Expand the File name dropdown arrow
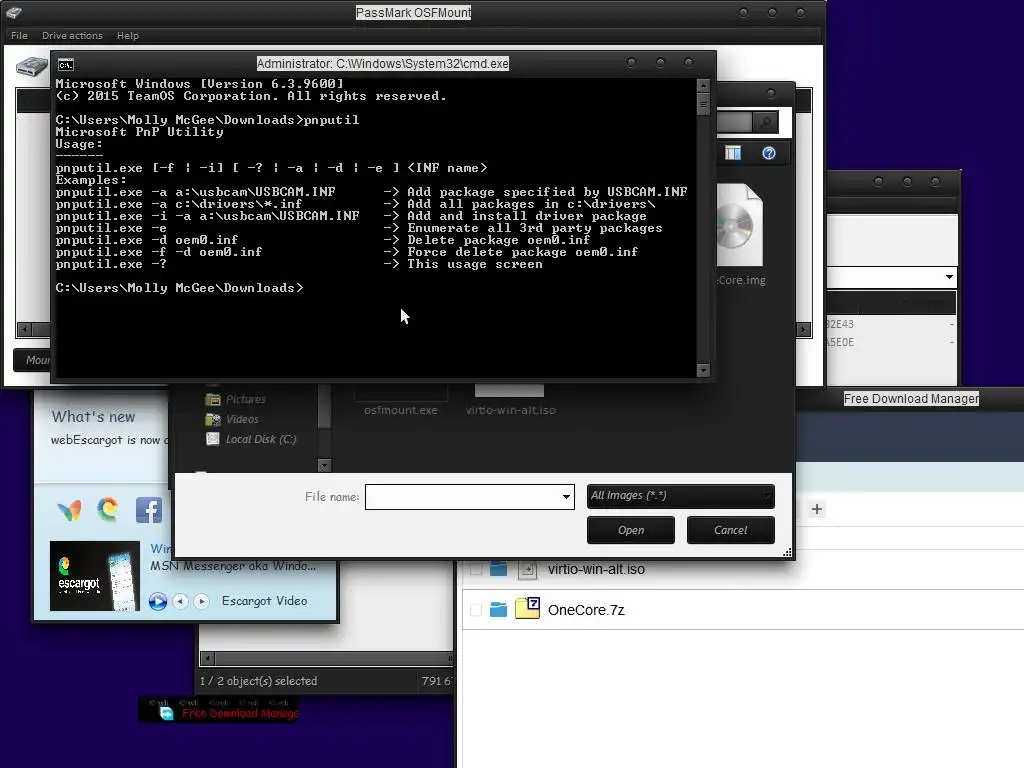1024x768 pixels. coord(566,497)
